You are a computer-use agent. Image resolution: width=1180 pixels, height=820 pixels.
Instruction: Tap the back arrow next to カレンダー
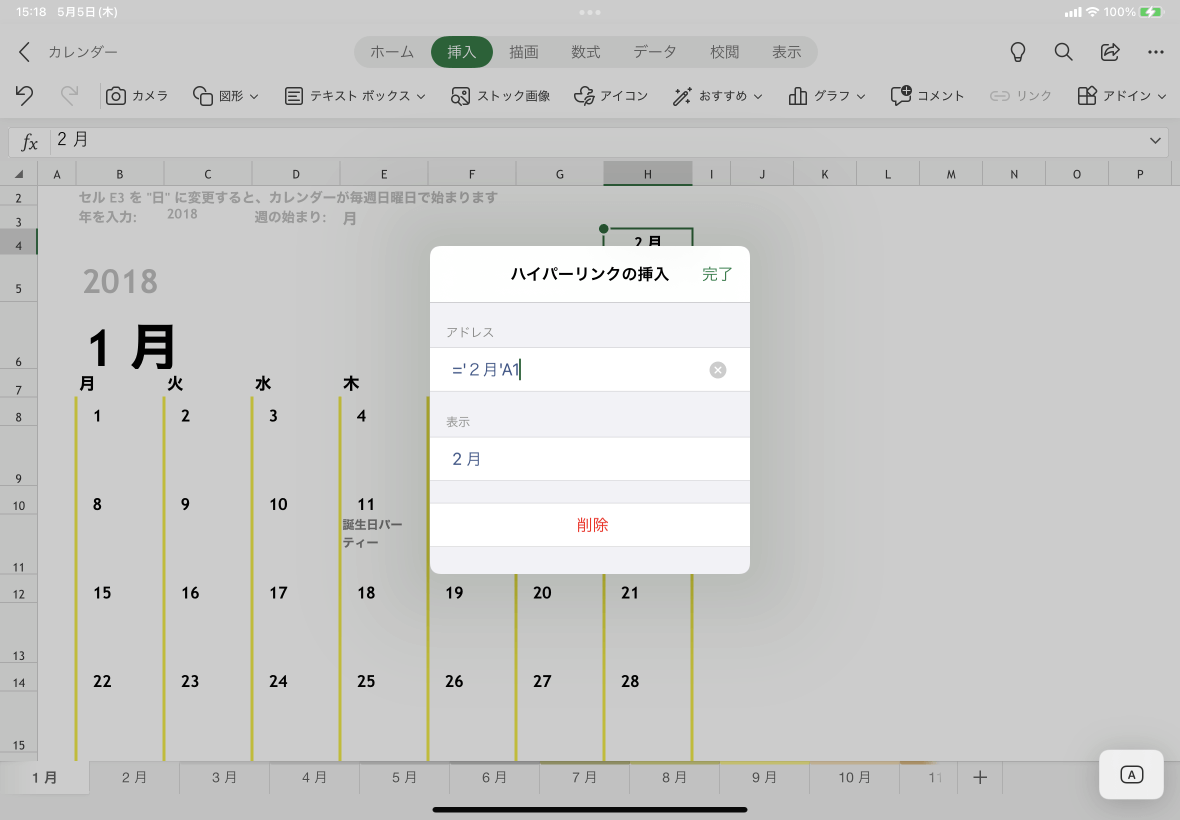(24, 52)
